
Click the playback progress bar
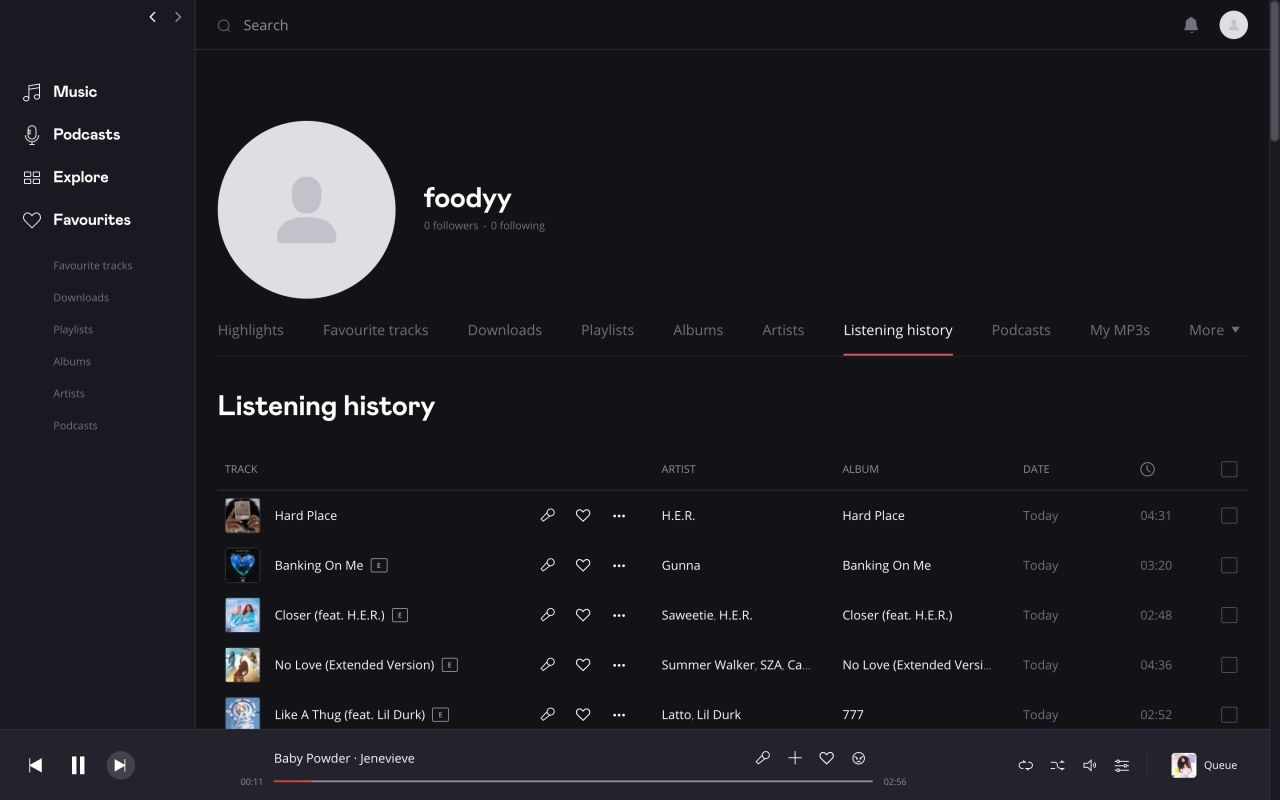575,782
